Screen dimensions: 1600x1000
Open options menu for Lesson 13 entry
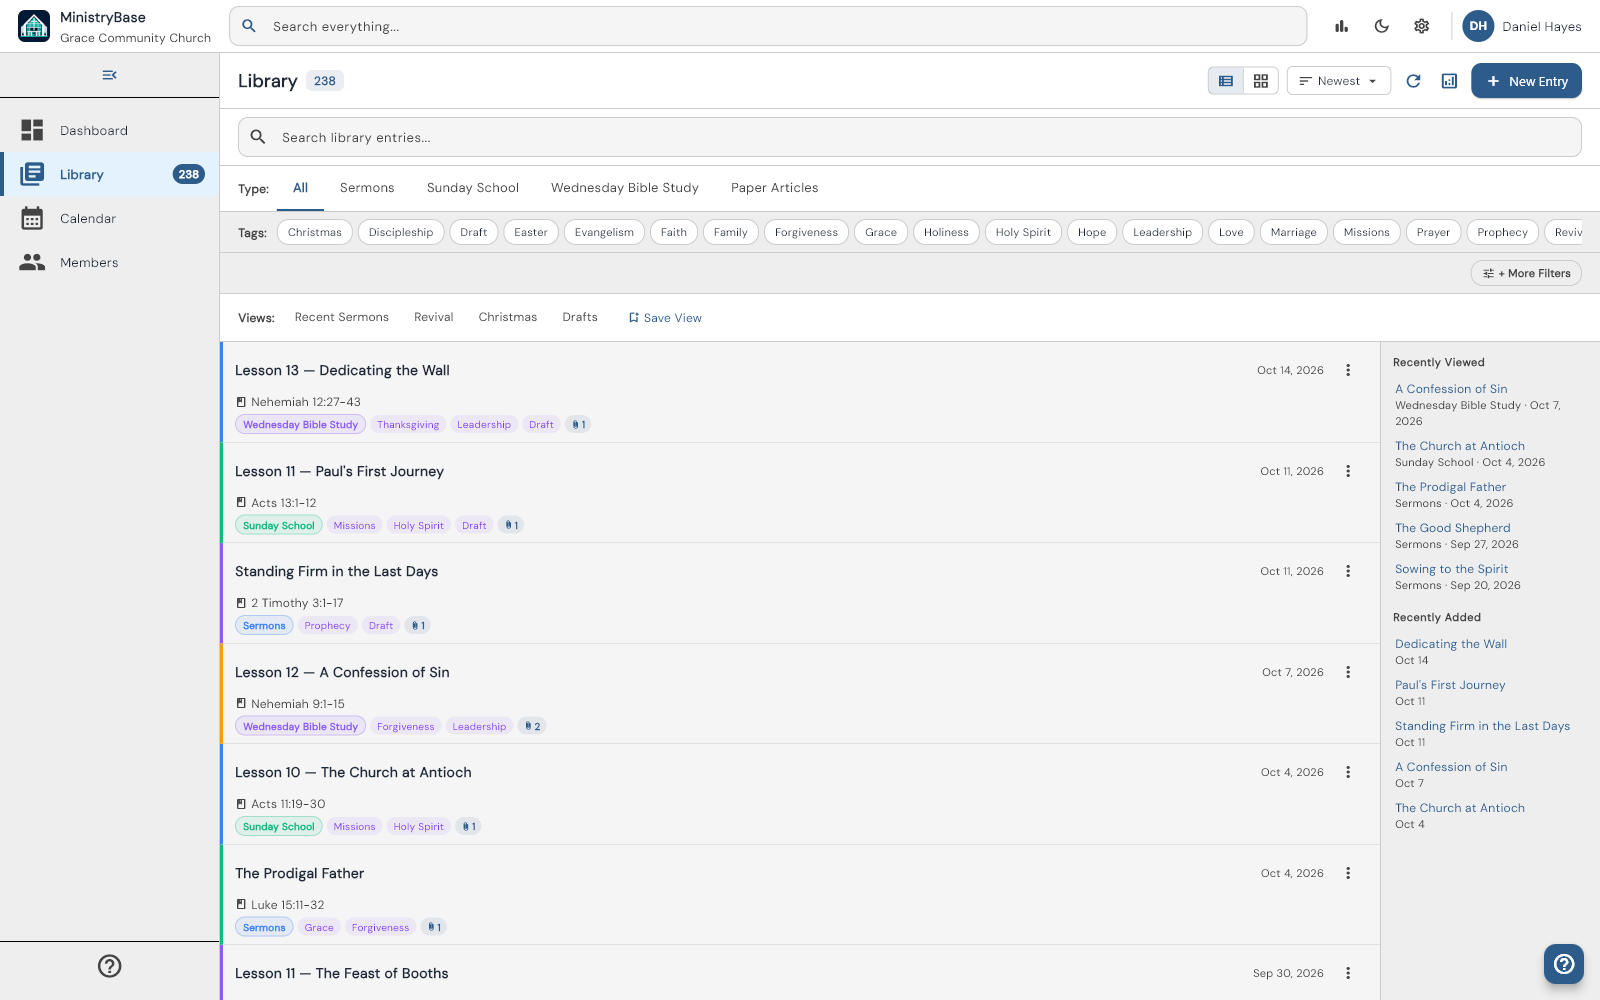pos(1348,370)
